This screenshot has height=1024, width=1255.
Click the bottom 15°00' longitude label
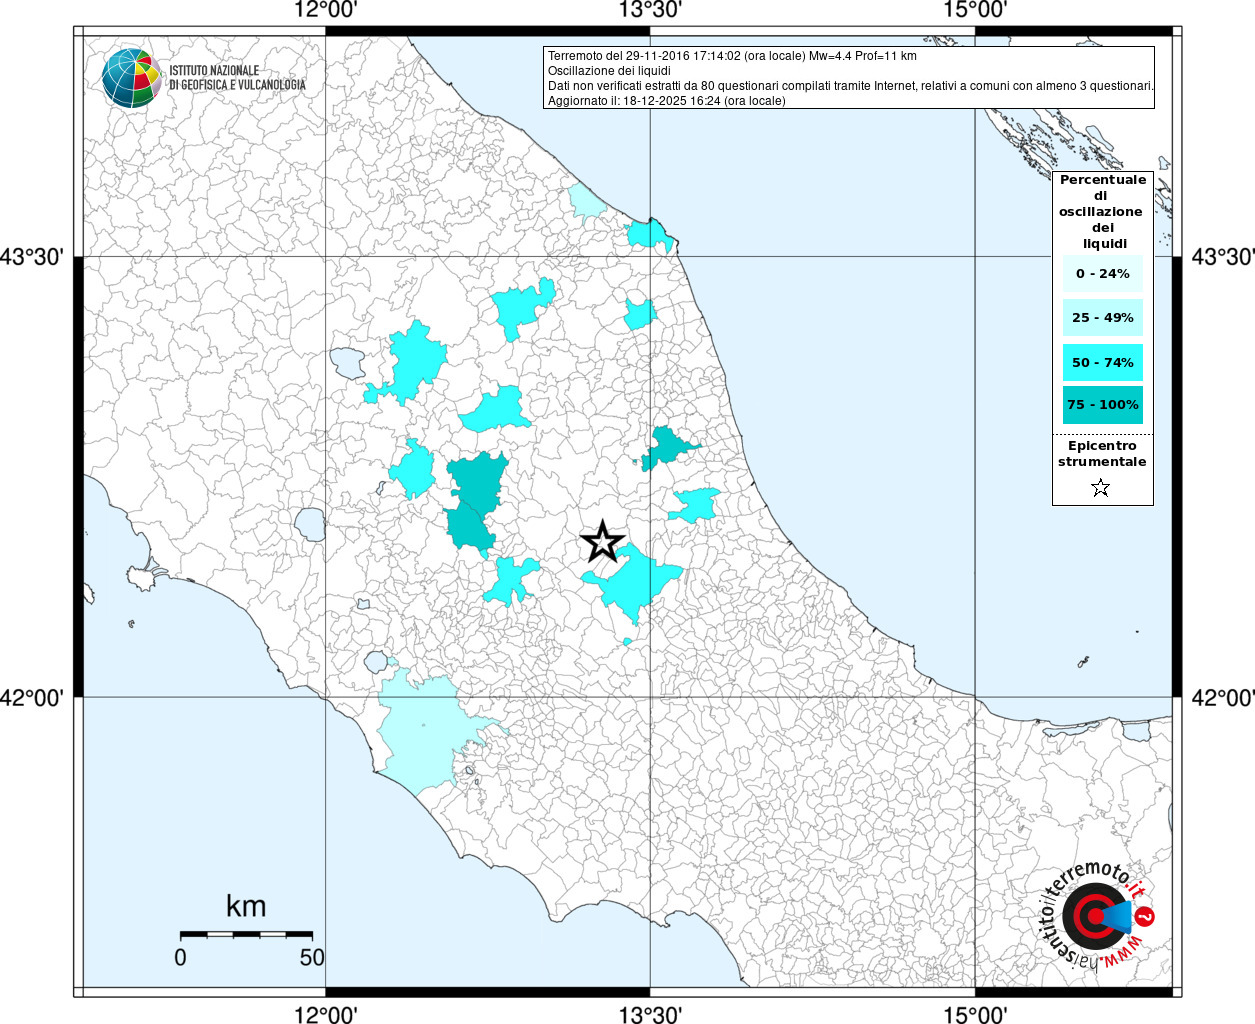coord(975,1014)
